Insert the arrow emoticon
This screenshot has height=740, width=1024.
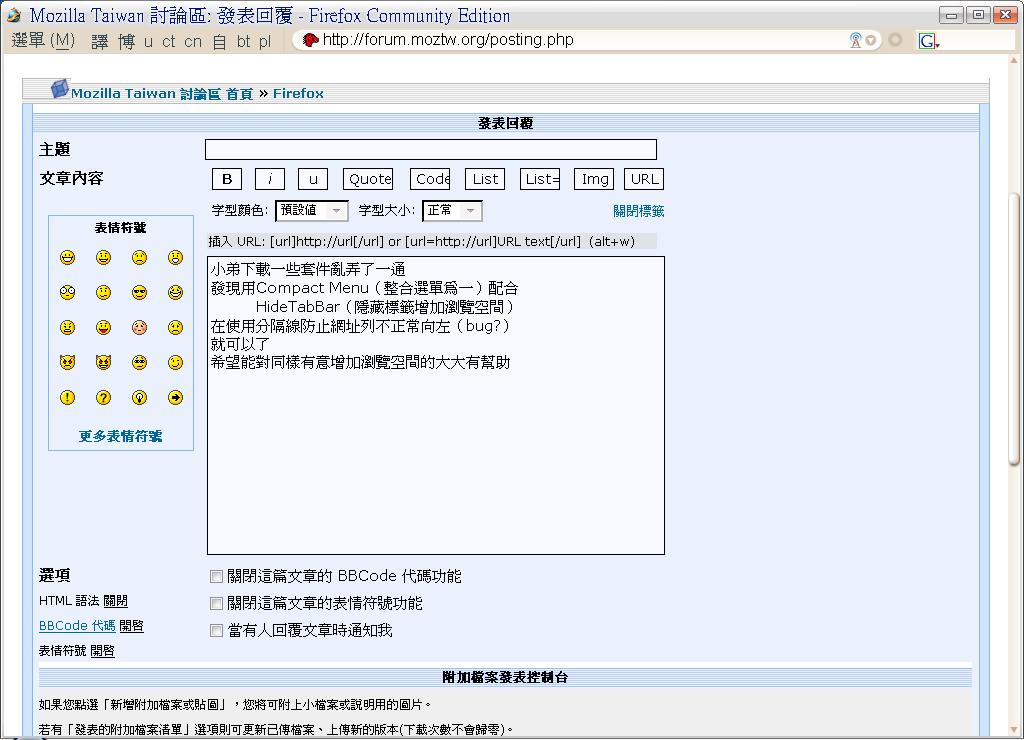point(175,397)
